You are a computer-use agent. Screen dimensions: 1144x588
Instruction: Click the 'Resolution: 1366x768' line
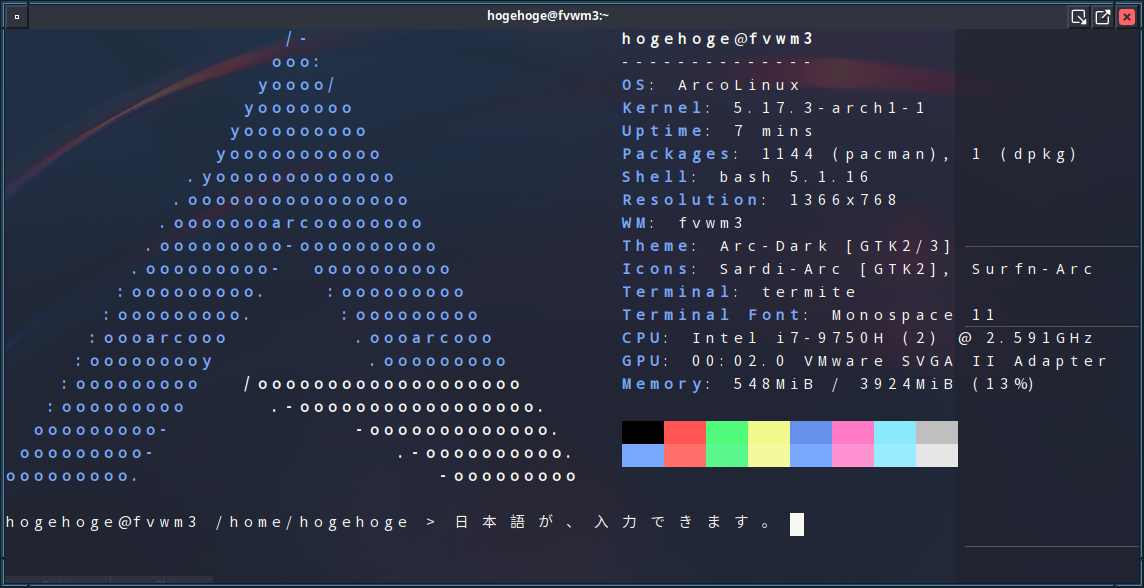click(760, 200)
